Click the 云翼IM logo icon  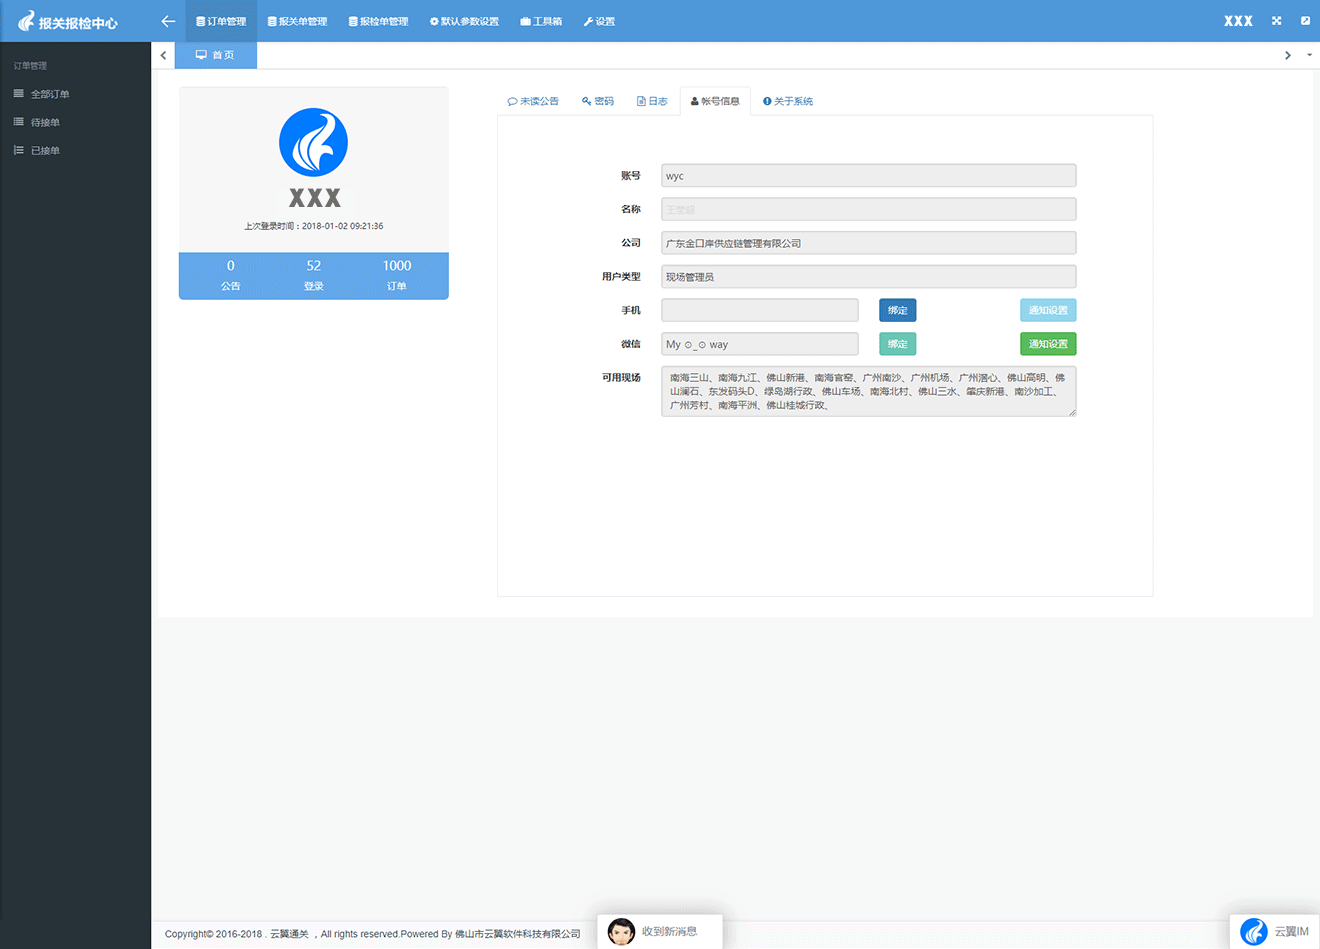[x=1254, y=931]
